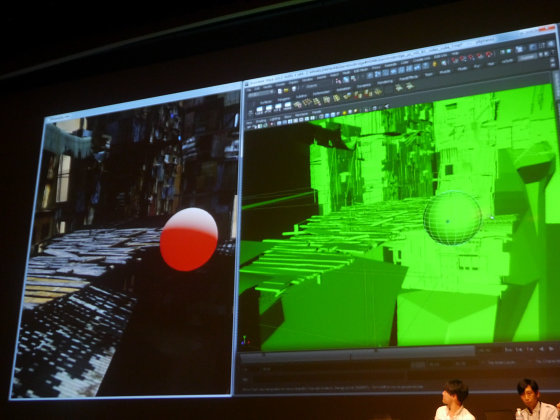Click the red and white sphere in left window
The height and width of the screenshot is (420, 560).
coord(189,239)
